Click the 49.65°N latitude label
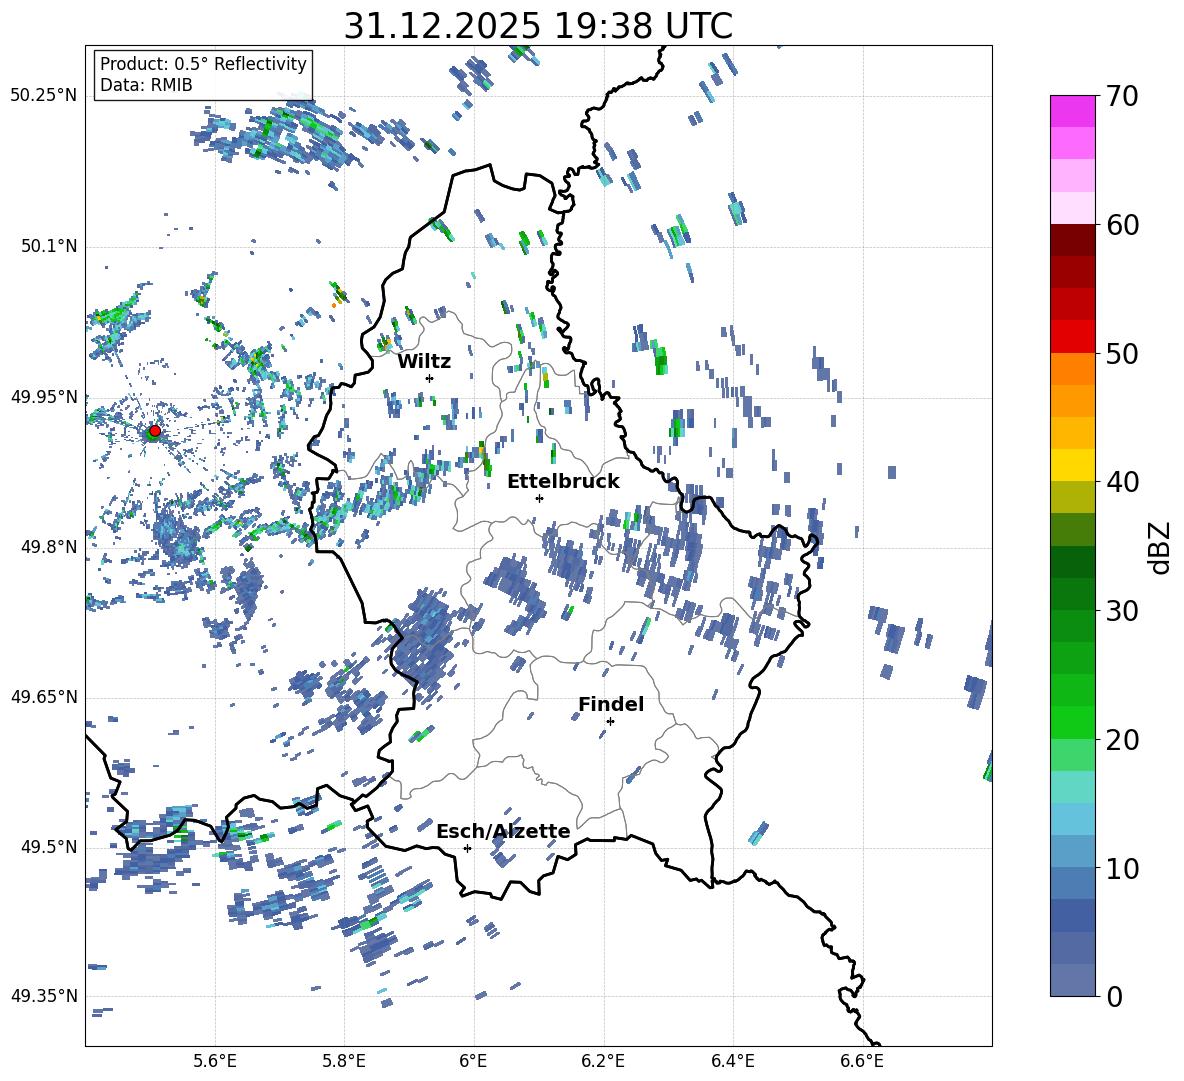Screen dimensions: 1184x1081 [44, 697]
